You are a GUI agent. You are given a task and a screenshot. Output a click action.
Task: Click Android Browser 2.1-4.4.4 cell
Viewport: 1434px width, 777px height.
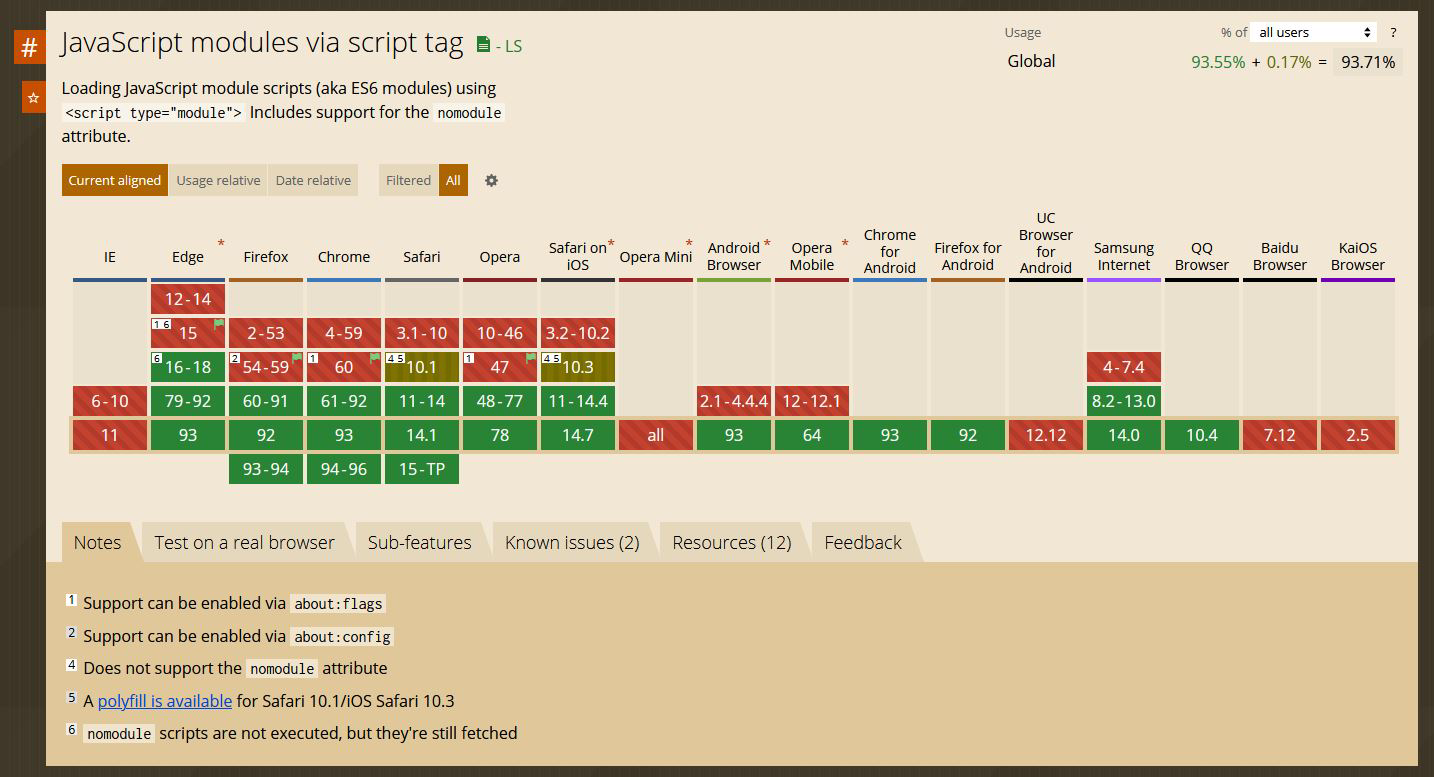pyautogui.click(x=734, y=401)
